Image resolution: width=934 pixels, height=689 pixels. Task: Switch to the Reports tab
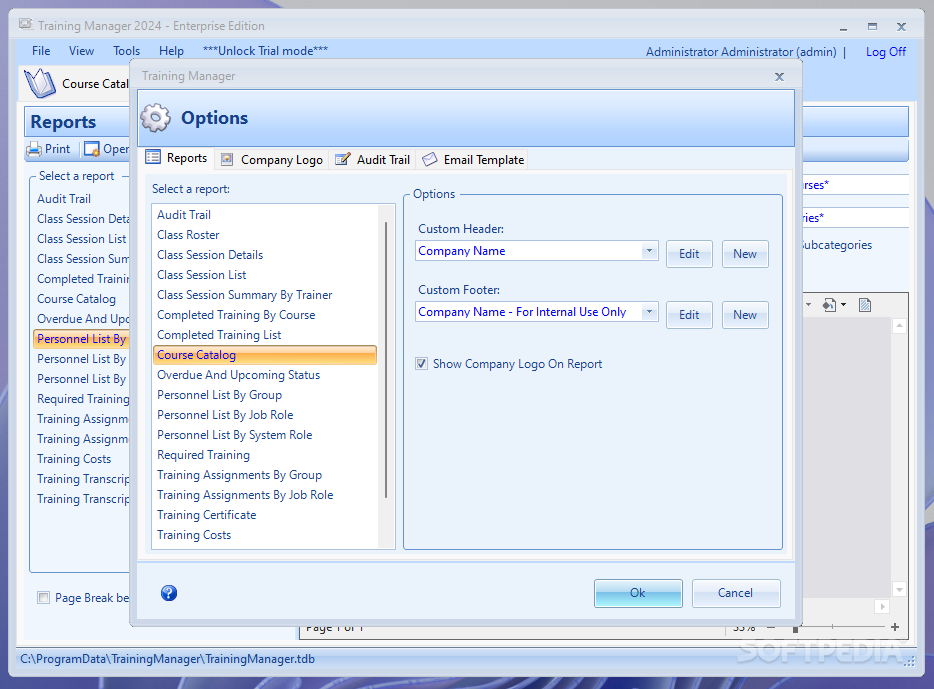click(x=177, y=158)
